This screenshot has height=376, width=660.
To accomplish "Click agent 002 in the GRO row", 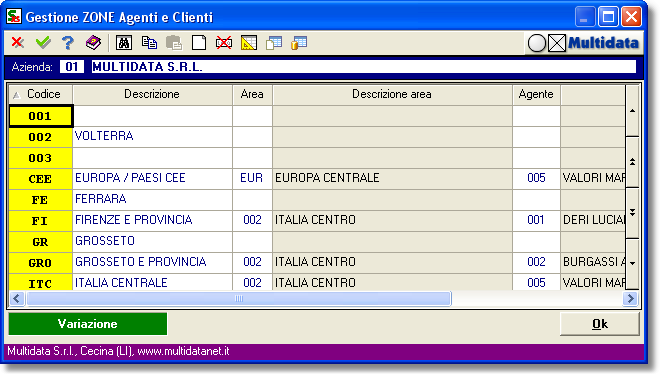I will click(536, 263).
